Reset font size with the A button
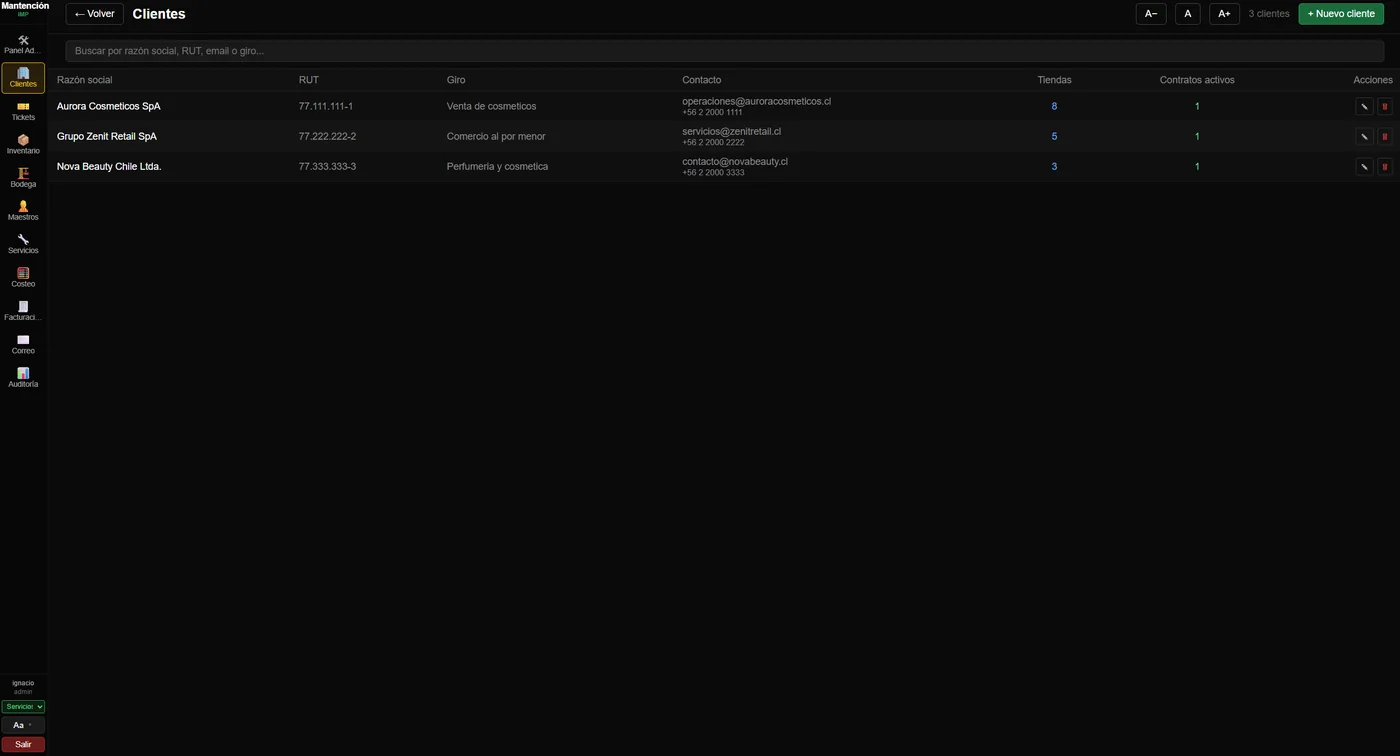This screenshot has width=1400, height=756. coord(1188,14)
